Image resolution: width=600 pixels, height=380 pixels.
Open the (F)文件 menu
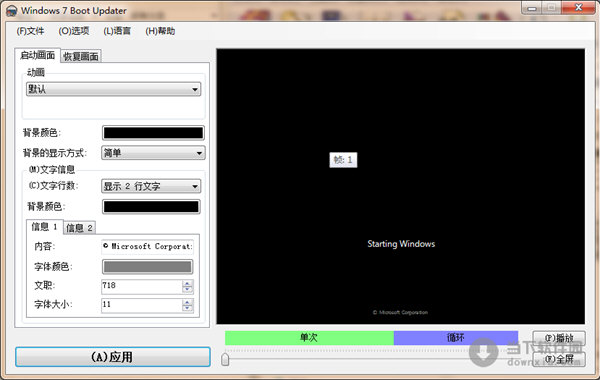click(30, 31)
